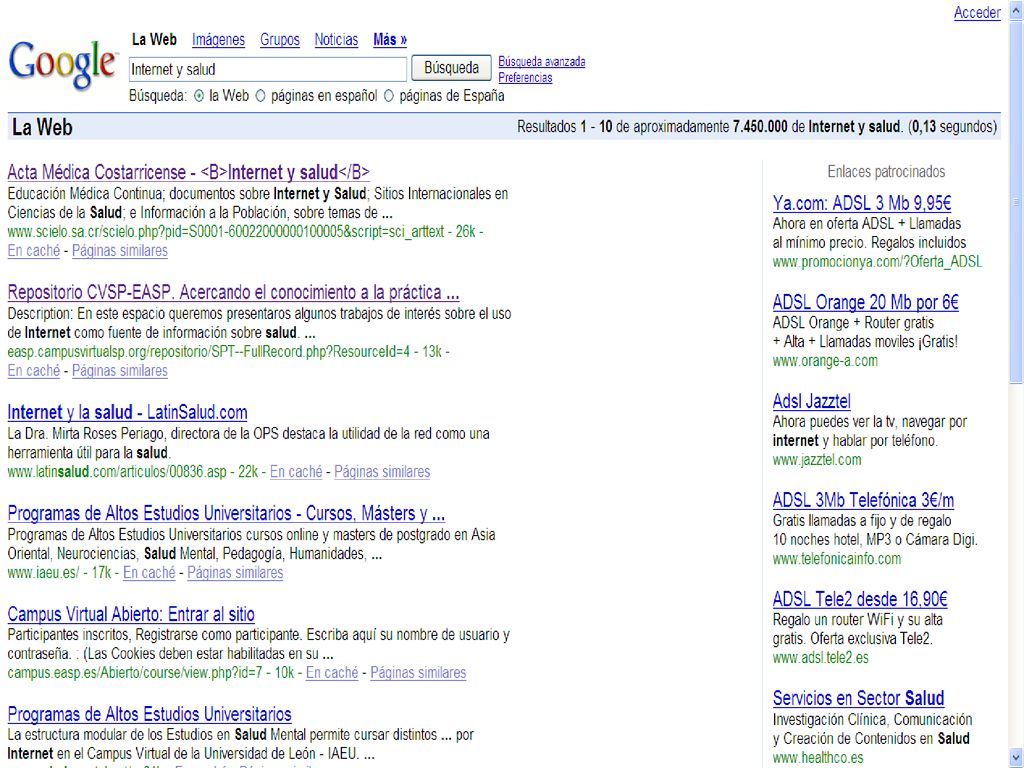Open 'En caché' for Acta Médica result
This screenshot has width=1024, height=768.
click(x=34, y=251)
